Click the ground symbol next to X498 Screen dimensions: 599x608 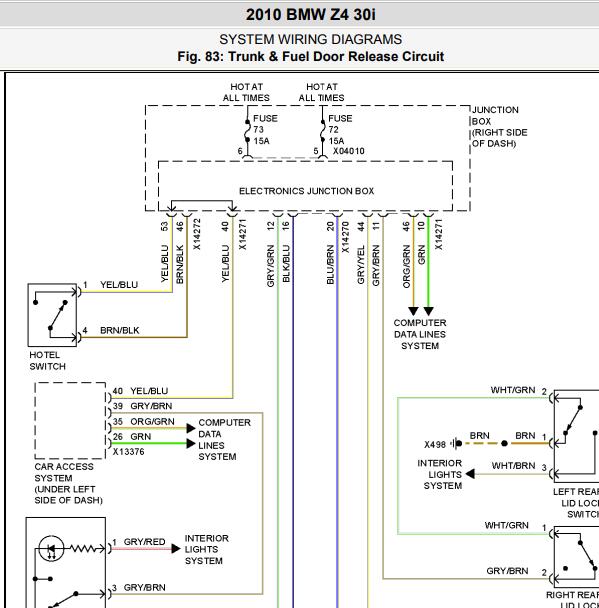click(x=457, y=443)
